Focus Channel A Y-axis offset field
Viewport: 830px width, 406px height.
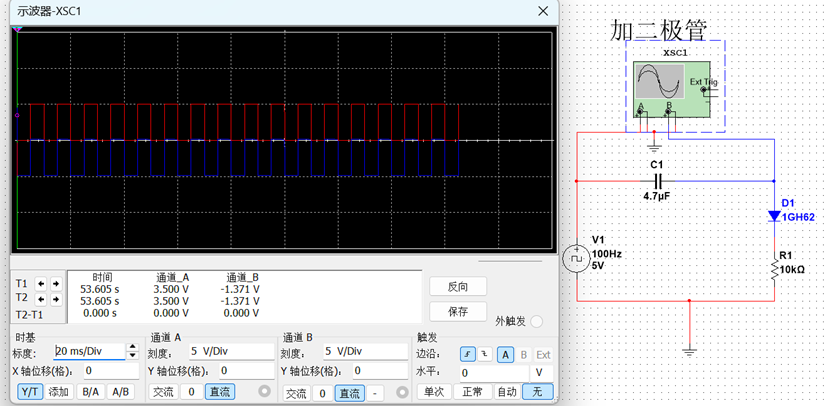(246, 371)
